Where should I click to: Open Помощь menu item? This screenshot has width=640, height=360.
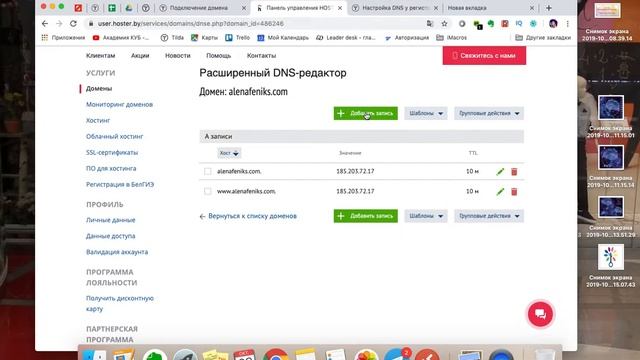click(x=218, y=56)
